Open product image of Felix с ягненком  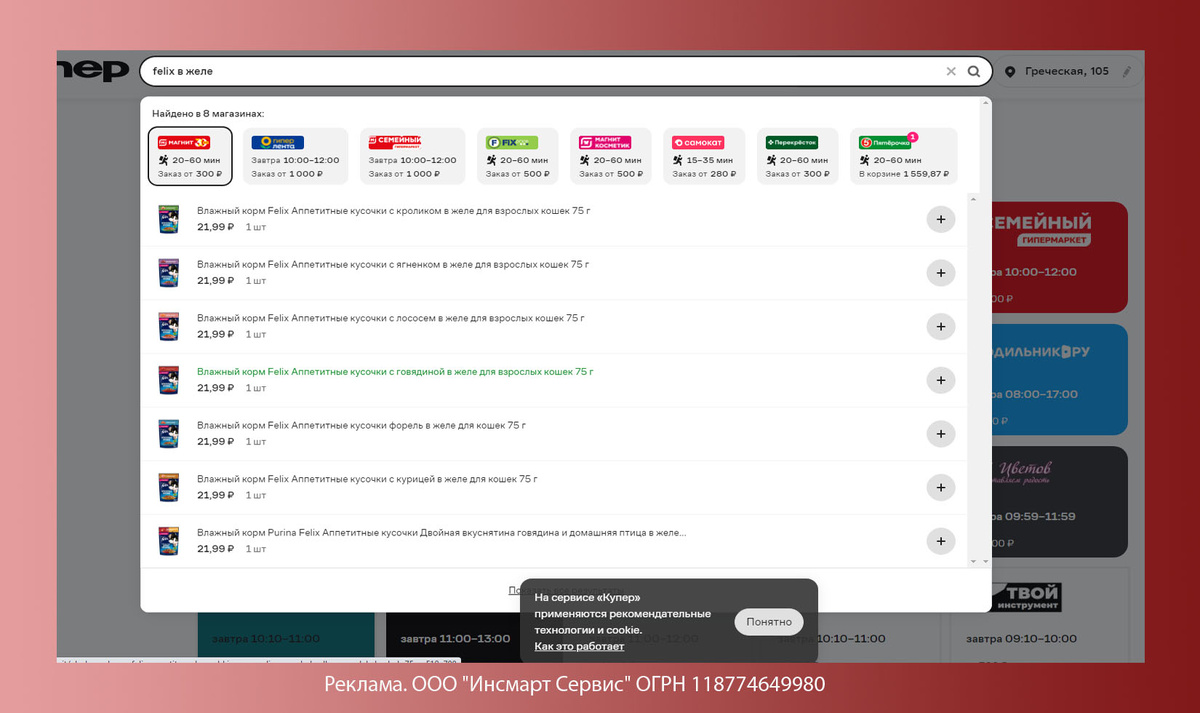click(168, 272)
